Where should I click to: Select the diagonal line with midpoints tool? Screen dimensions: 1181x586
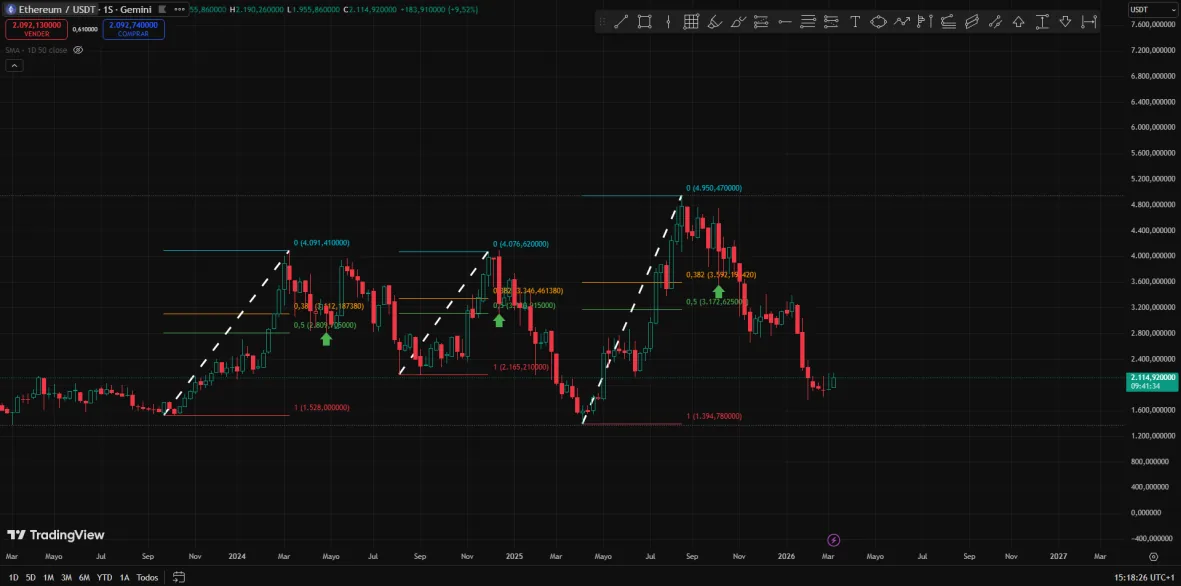click(x=995, y=22)
